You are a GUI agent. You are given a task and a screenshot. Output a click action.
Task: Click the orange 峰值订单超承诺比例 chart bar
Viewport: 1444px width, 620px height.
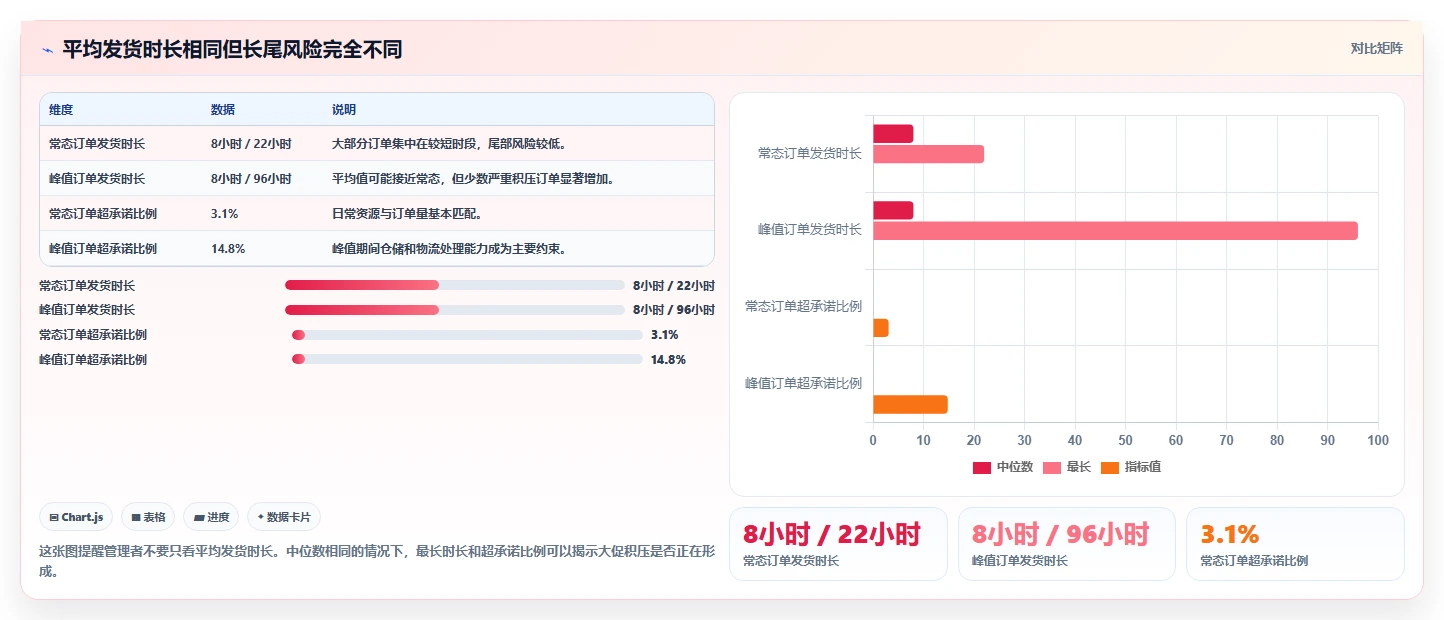point(910,404)
